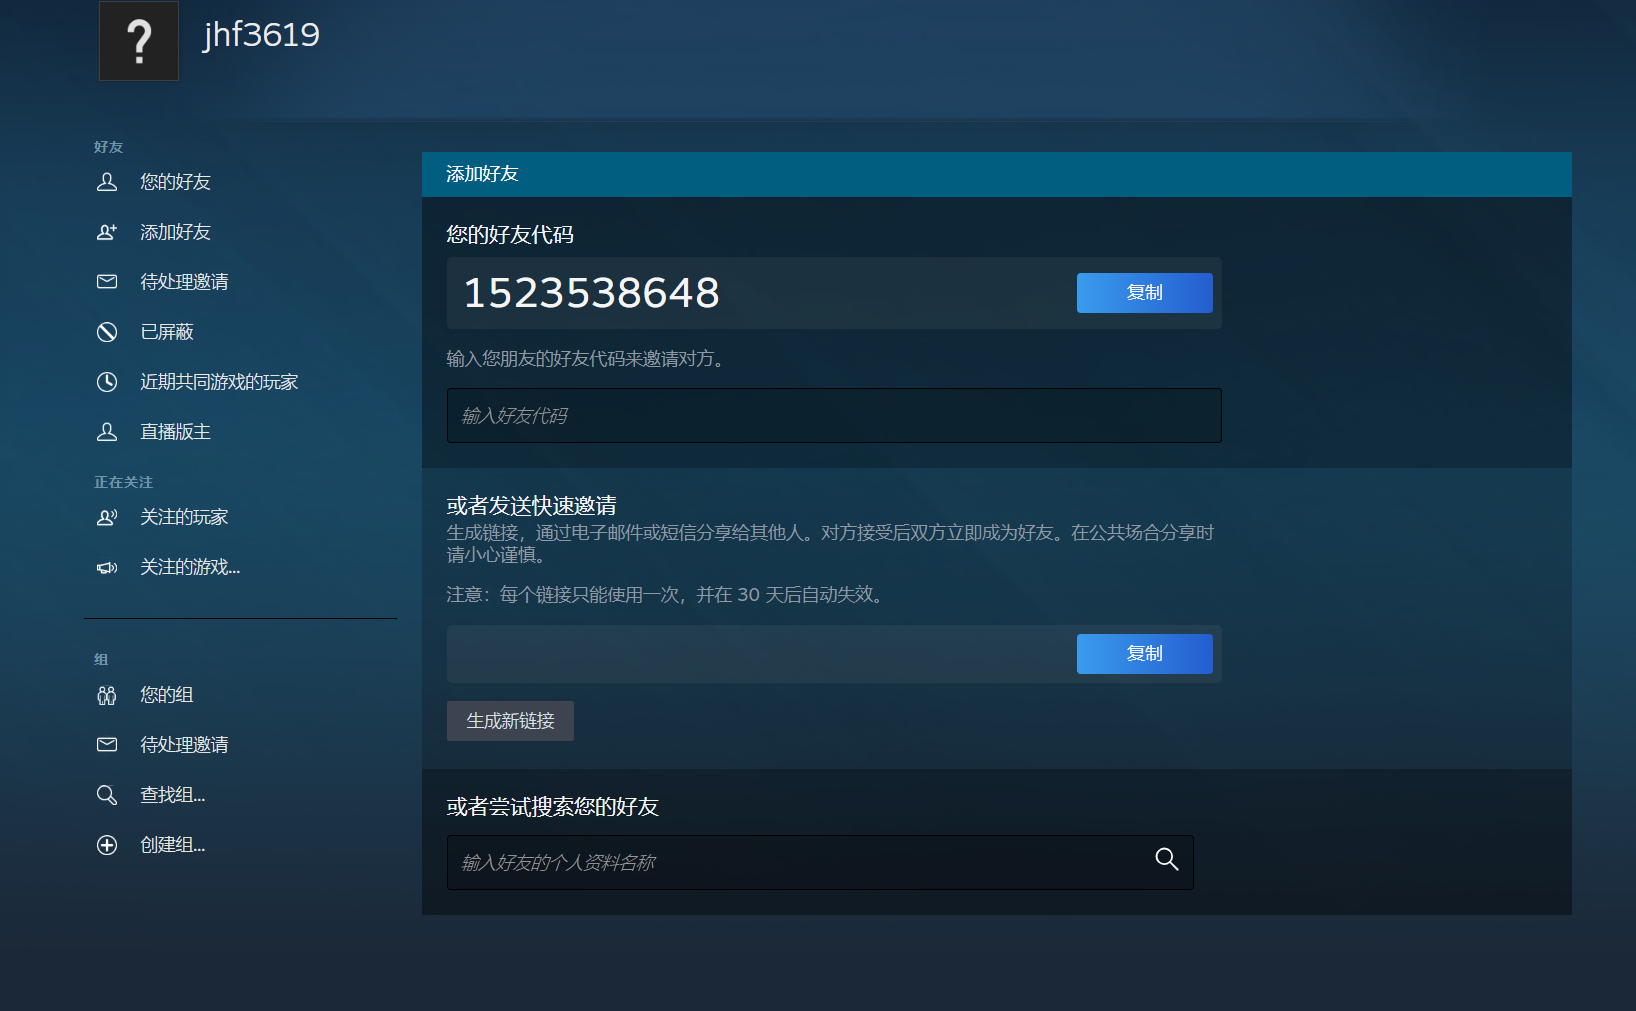Click the person icon beside 您的好友

pos(107,182)
